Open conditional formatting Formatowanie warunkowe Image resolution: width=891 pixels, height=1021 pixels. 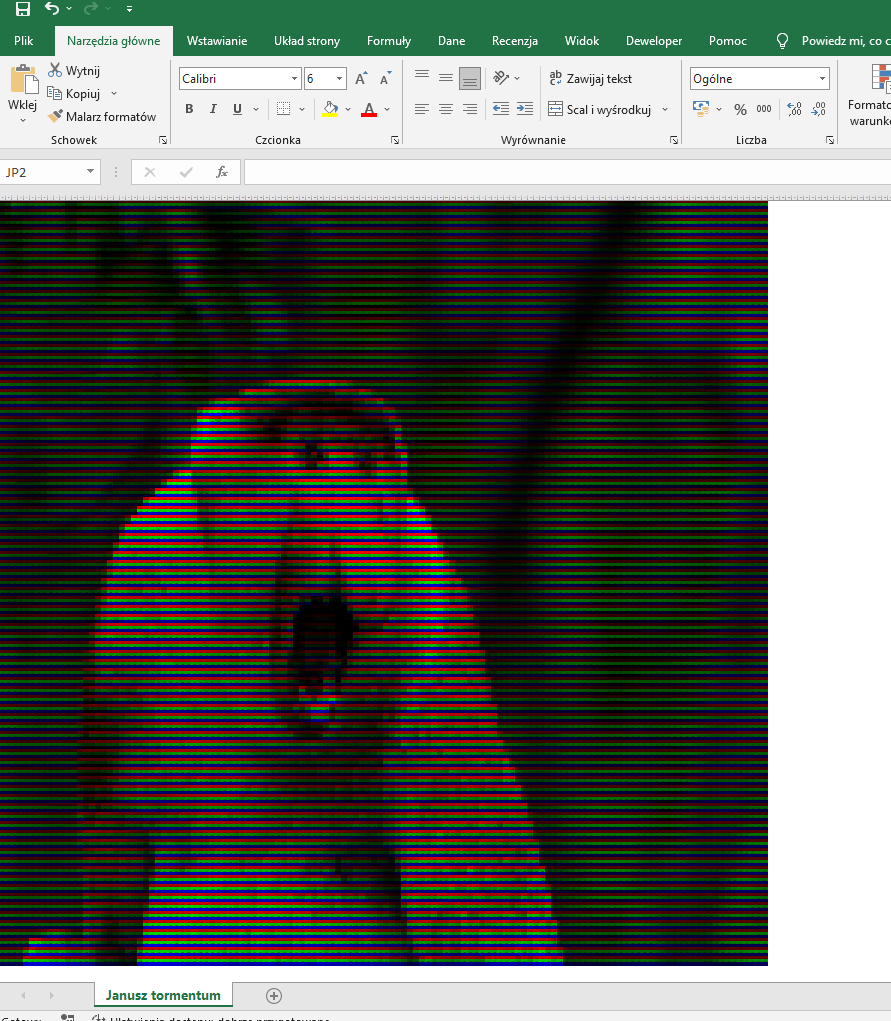[x=871, y=95]
